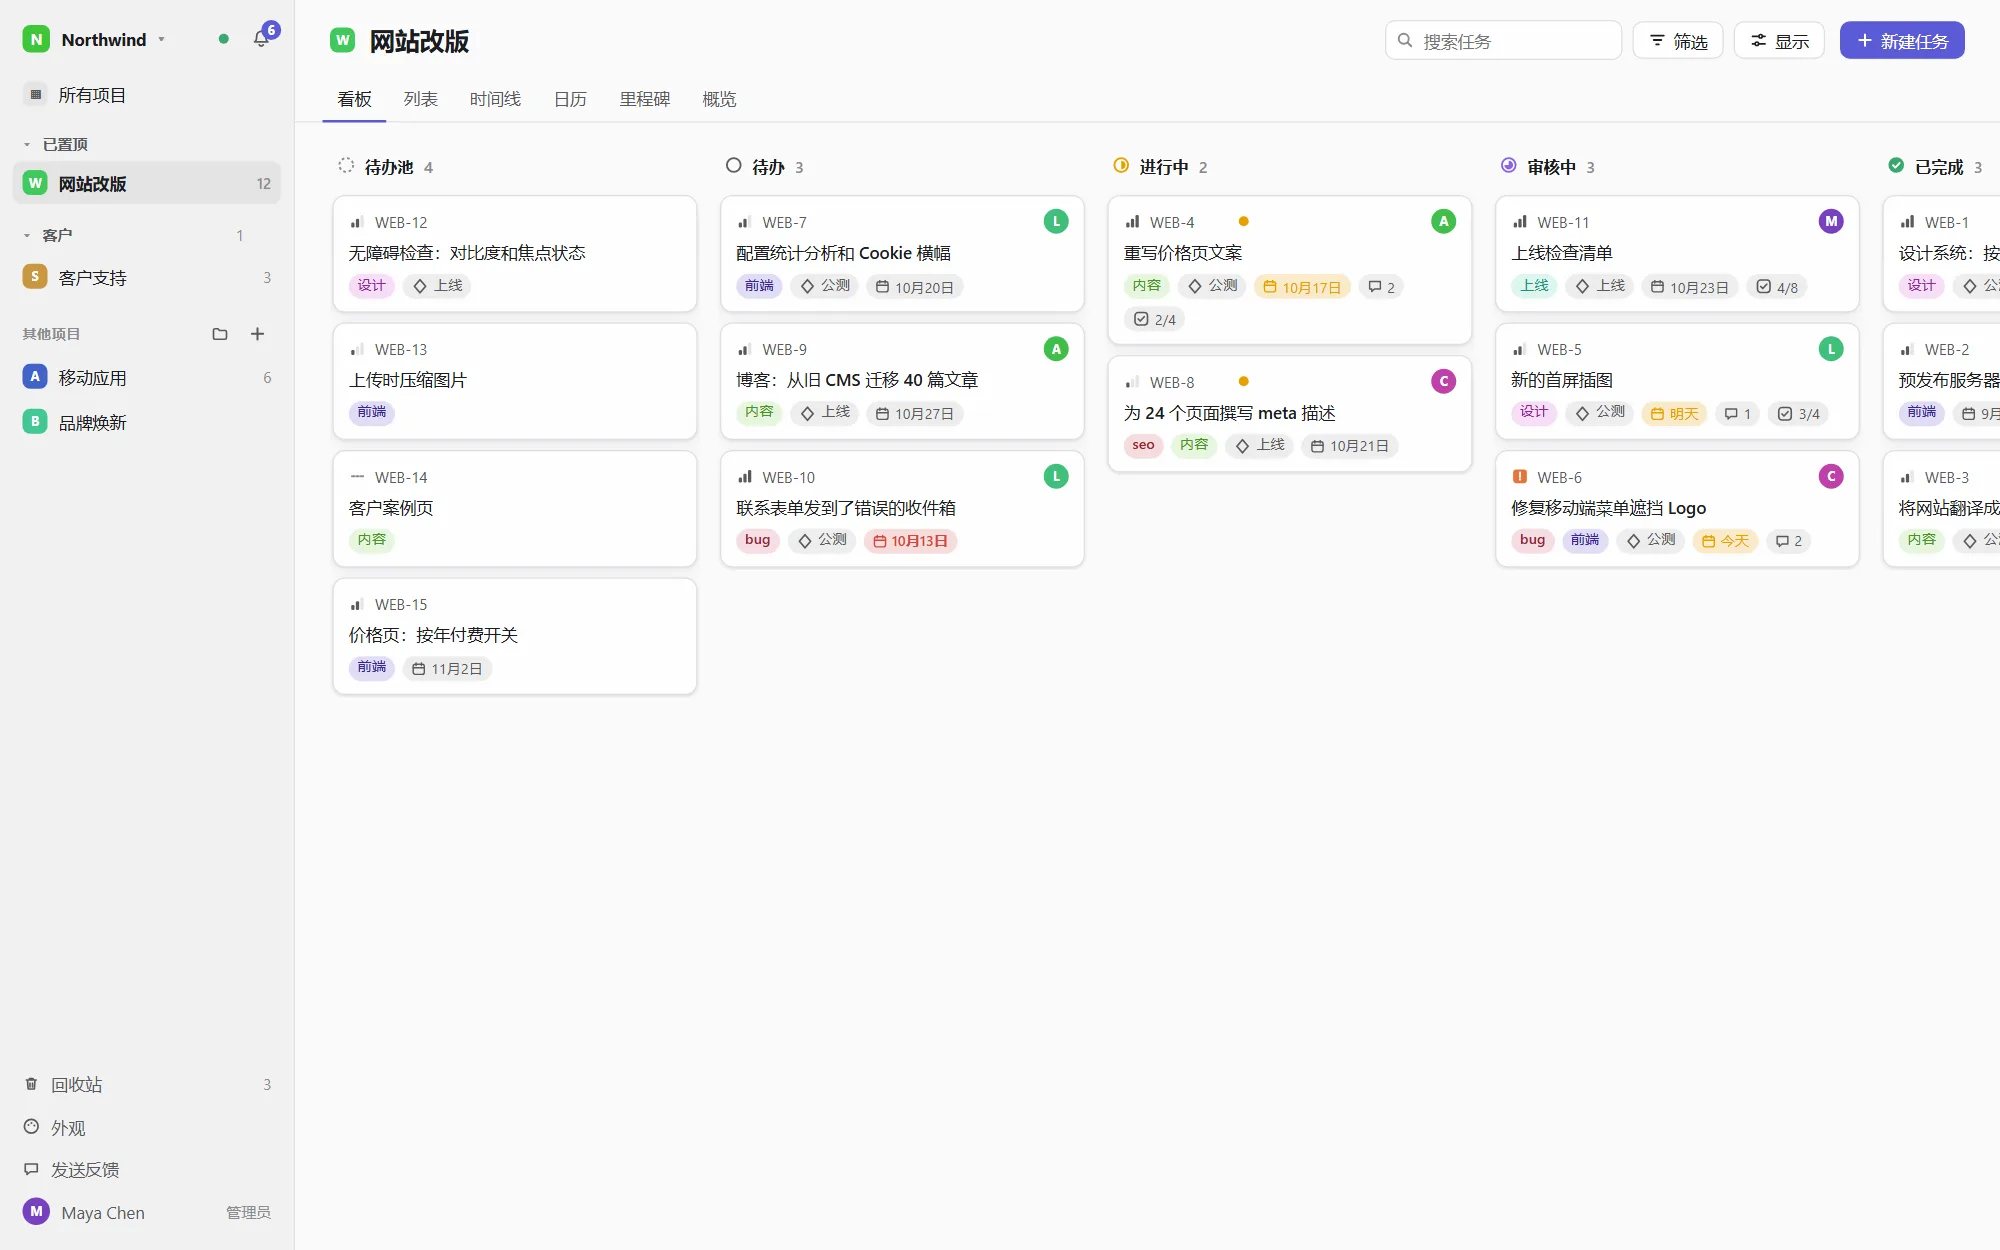Click the comments count on WEB-4 card
The height and width of the screenshot is (1250, 2000).
(x=1382, y=287)
